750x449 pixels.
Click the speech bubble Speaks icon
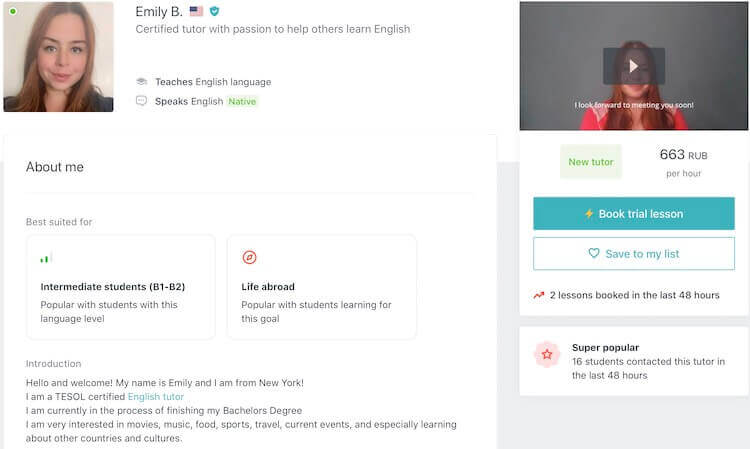(x=142, y=101)
